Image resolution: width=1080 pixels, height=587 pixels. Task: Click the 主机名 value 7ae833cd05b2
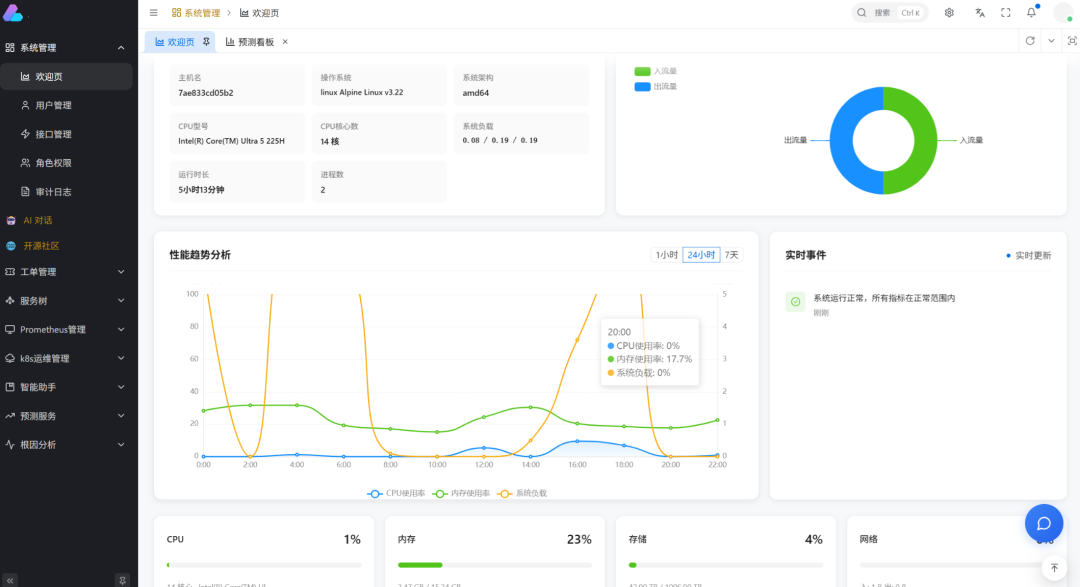pyautogui.click(x=206, y=93)
